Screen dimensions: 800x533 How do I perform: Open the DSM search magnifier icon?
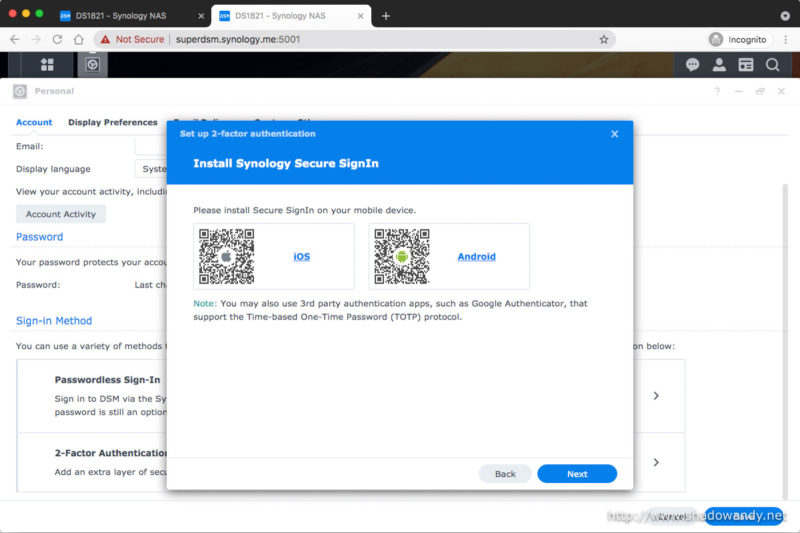772,65
